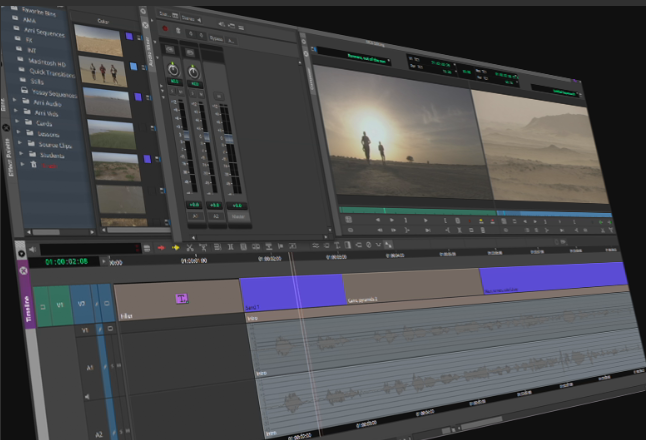Click the Color column header in bin
This screenshot has width=646, height=440.
103,21
